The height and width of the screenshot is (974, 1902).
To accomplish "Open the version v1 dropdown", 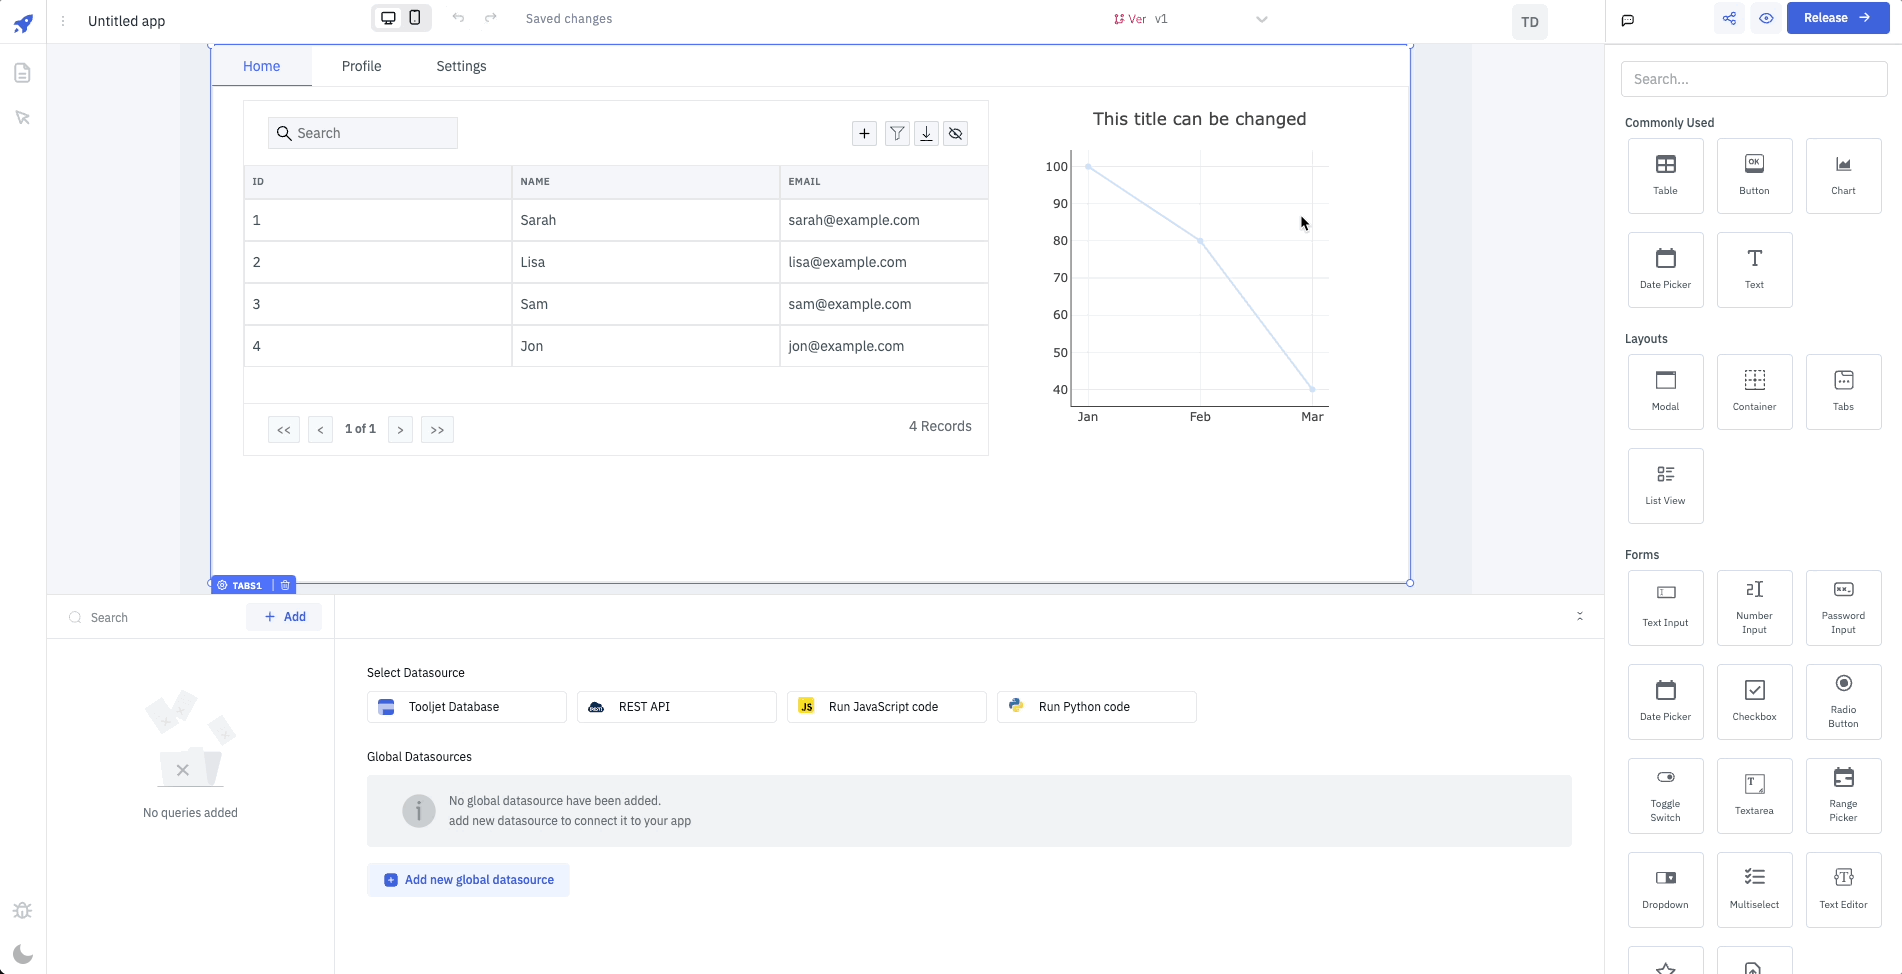I will 1261,19.
